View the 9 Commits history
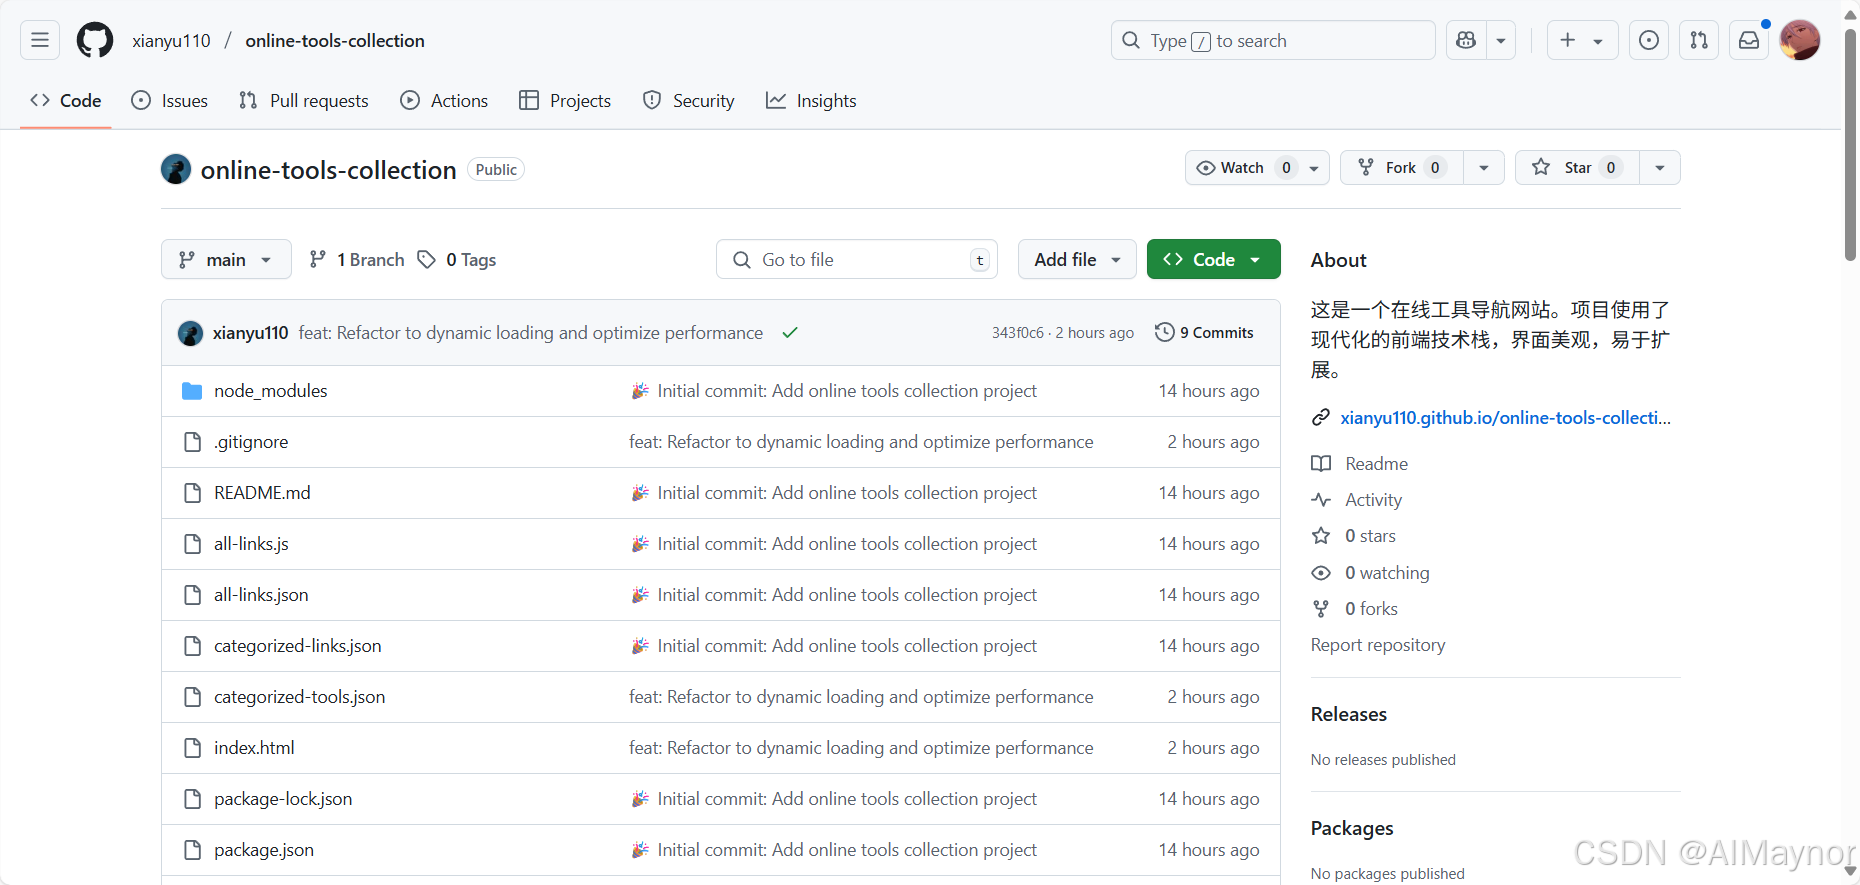This screenshot has width=1860, height=885. coord(1204,332)
